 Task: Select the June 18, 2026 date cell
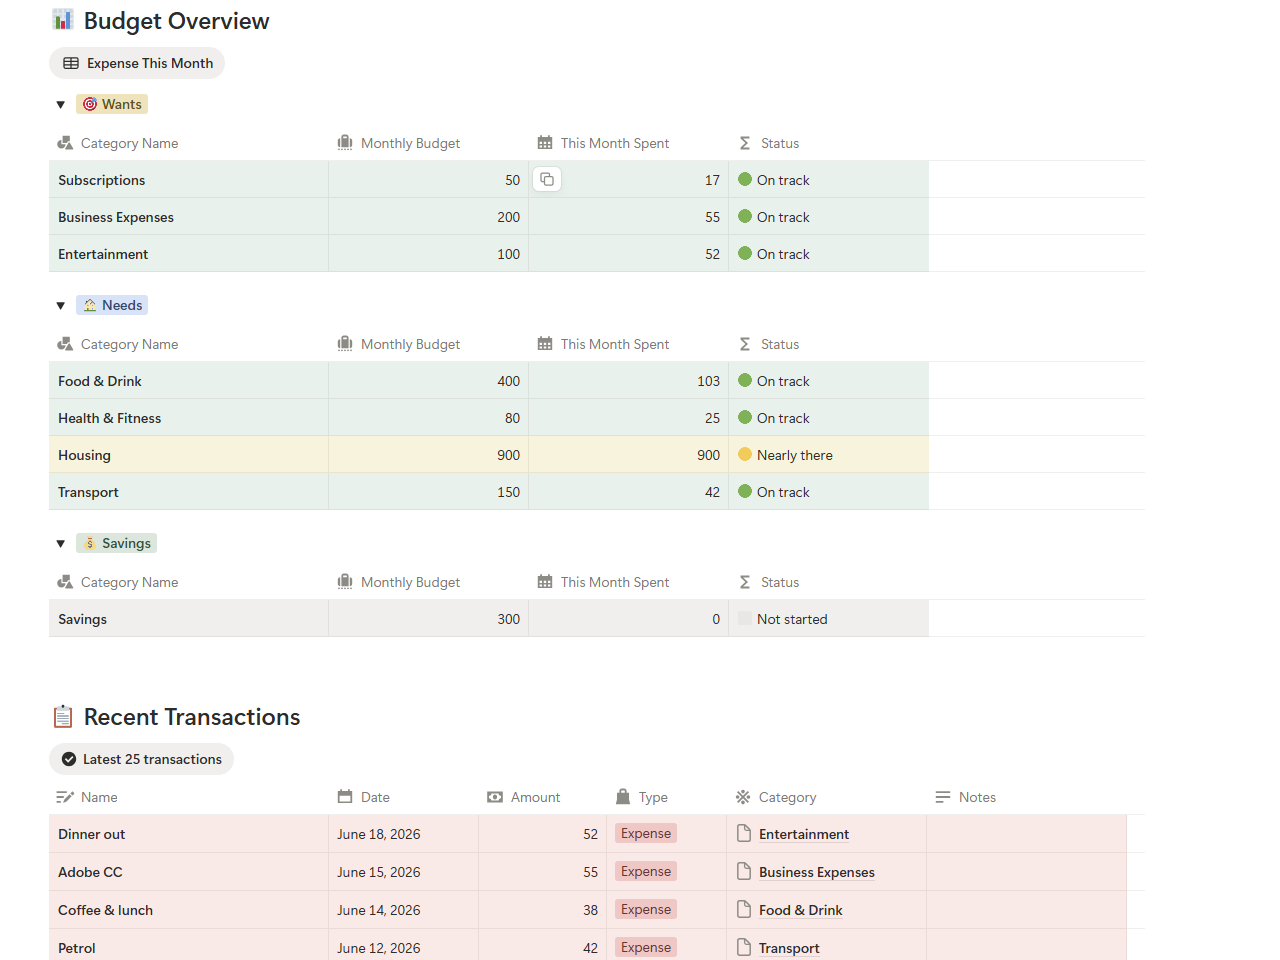(x=404, y=834)
